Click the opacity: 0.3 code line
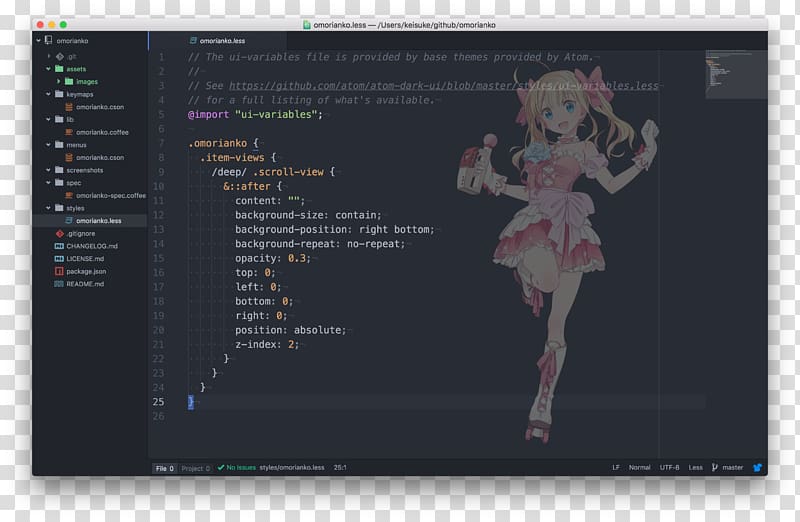Image resolution: width=800 pixels, height=522 pixels. (x=272, y=258)
